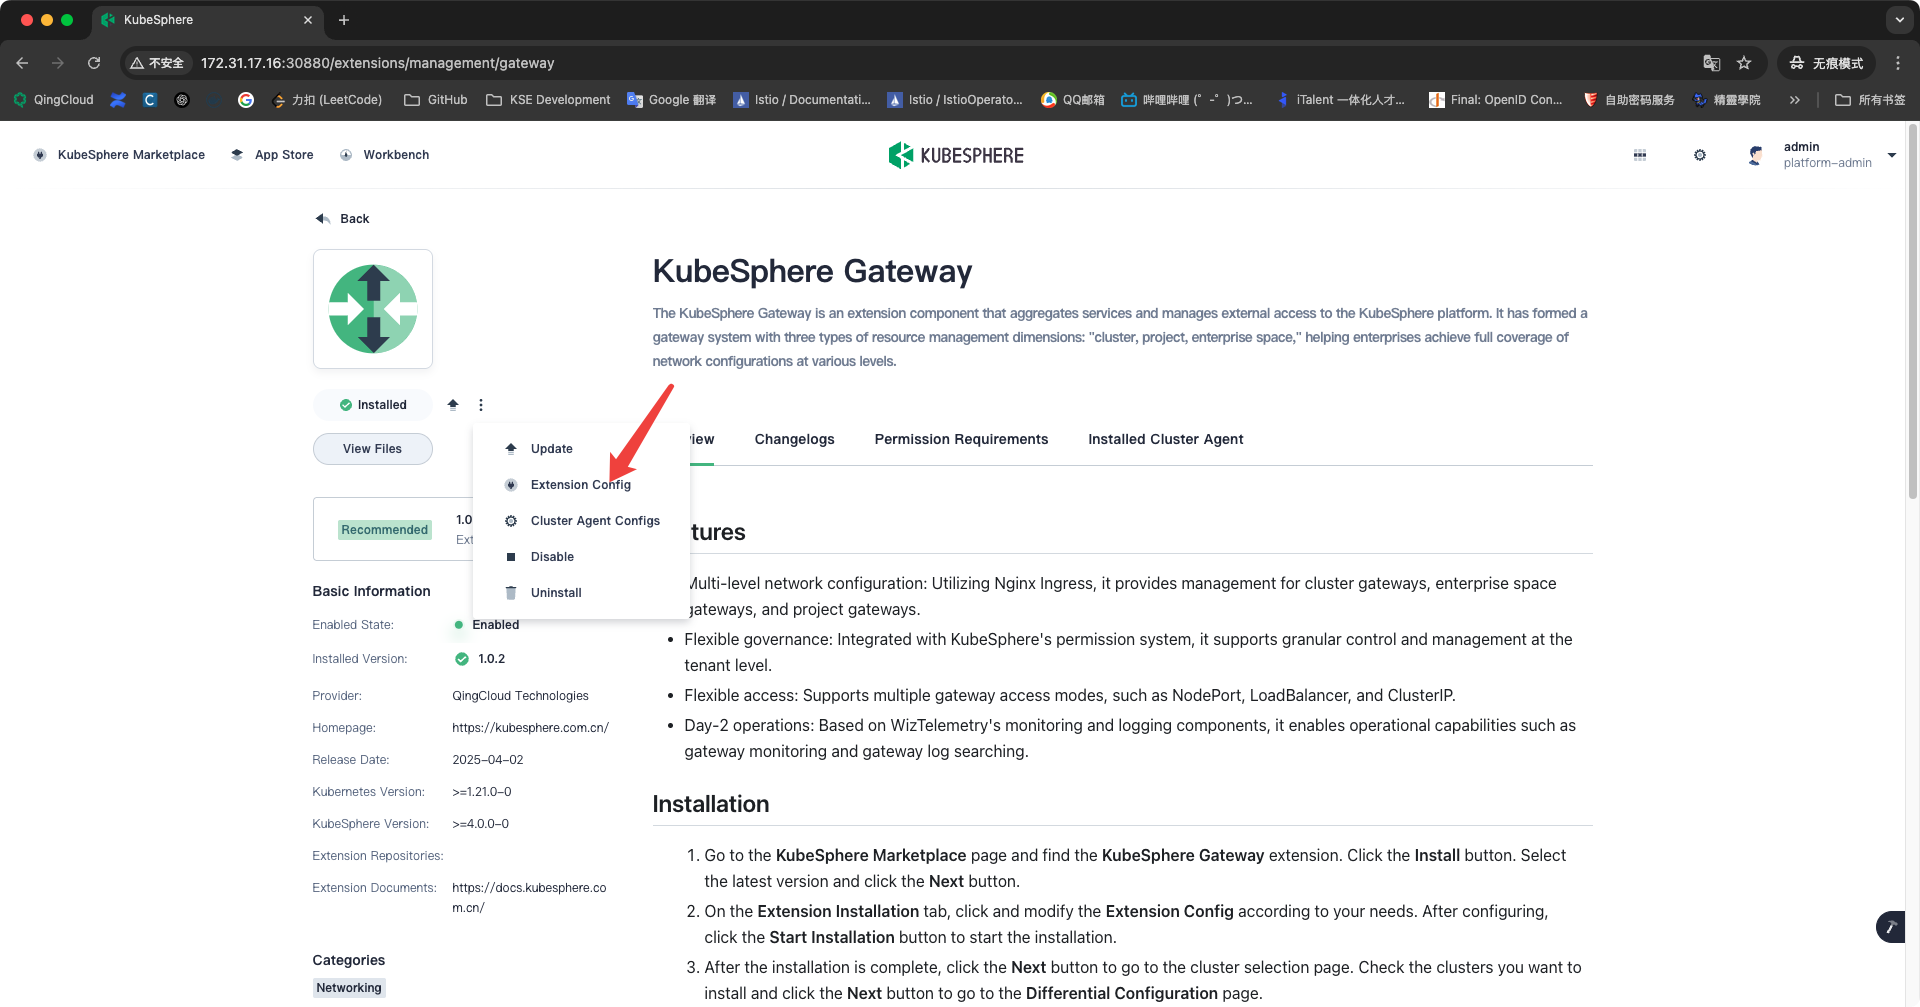Click the Back arrow link
This screenshot has height=1007, width=1920.
point(342,218)
